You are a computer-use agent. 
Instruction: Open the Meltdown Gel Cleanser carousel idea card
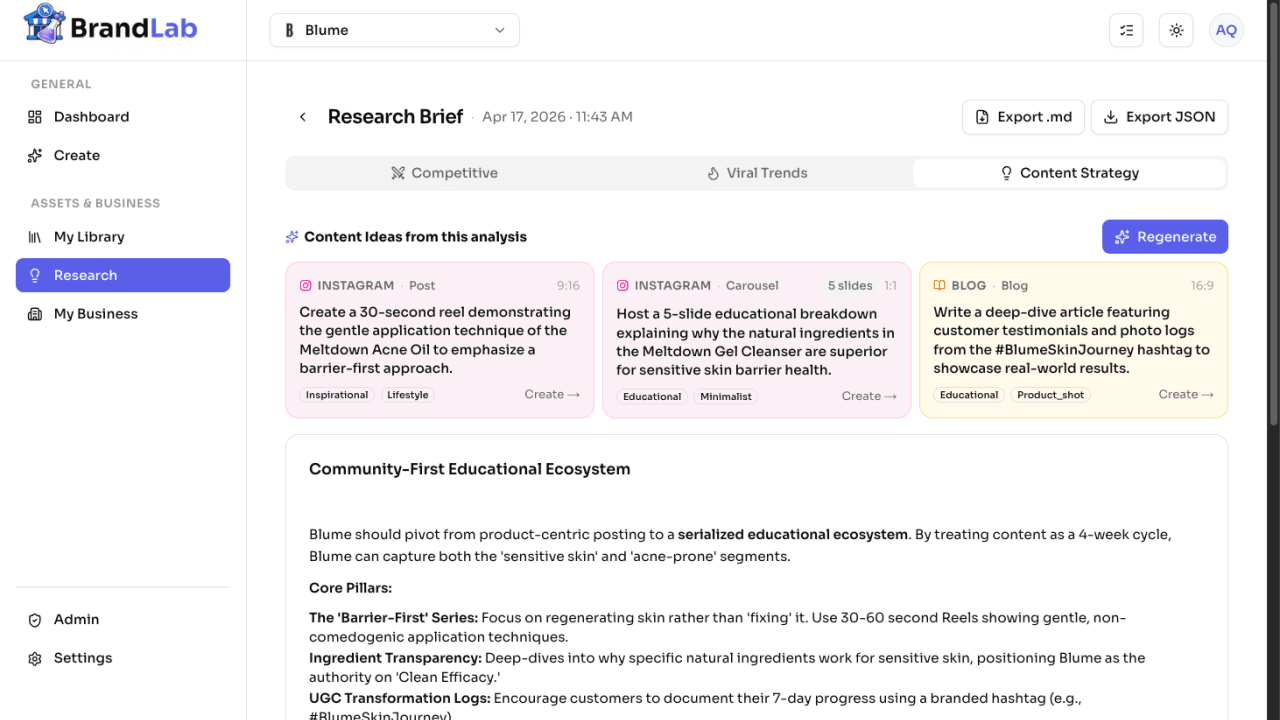pyautogui.click(x=756, y=340)
